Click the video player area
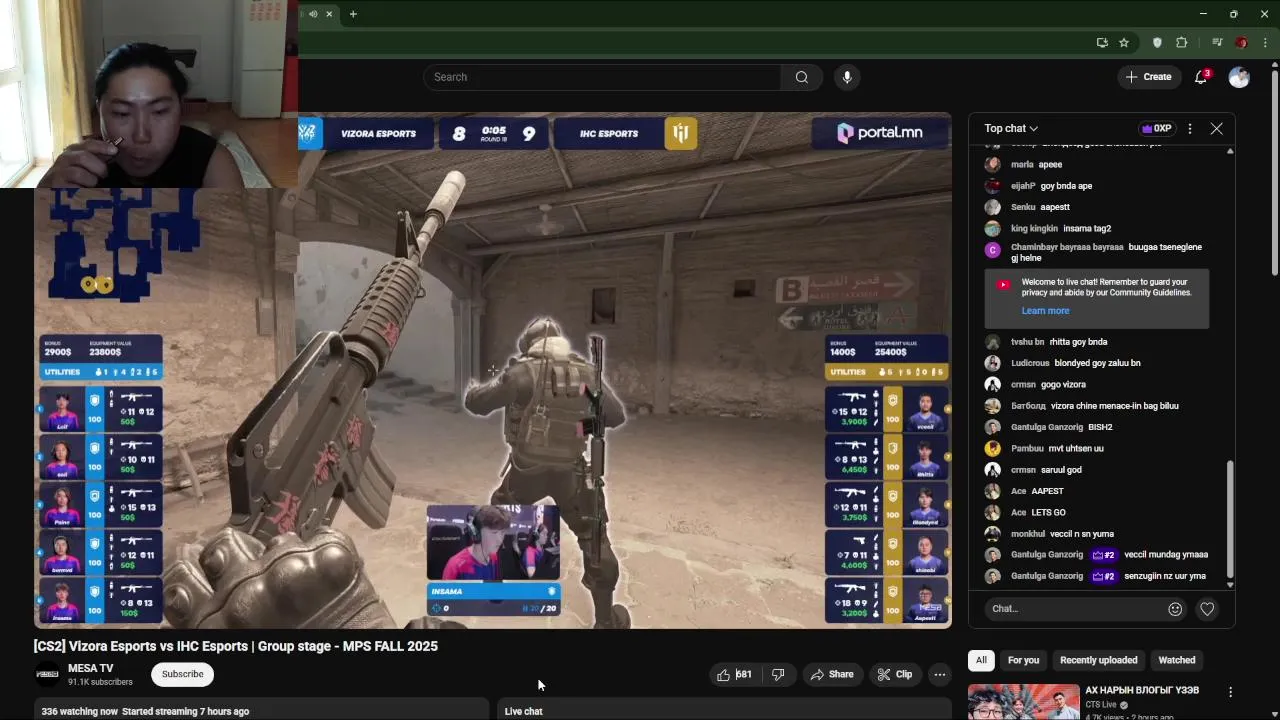The height and width of the screenshot is (720, 1280). pyautogui.click(x=492, y=370)
